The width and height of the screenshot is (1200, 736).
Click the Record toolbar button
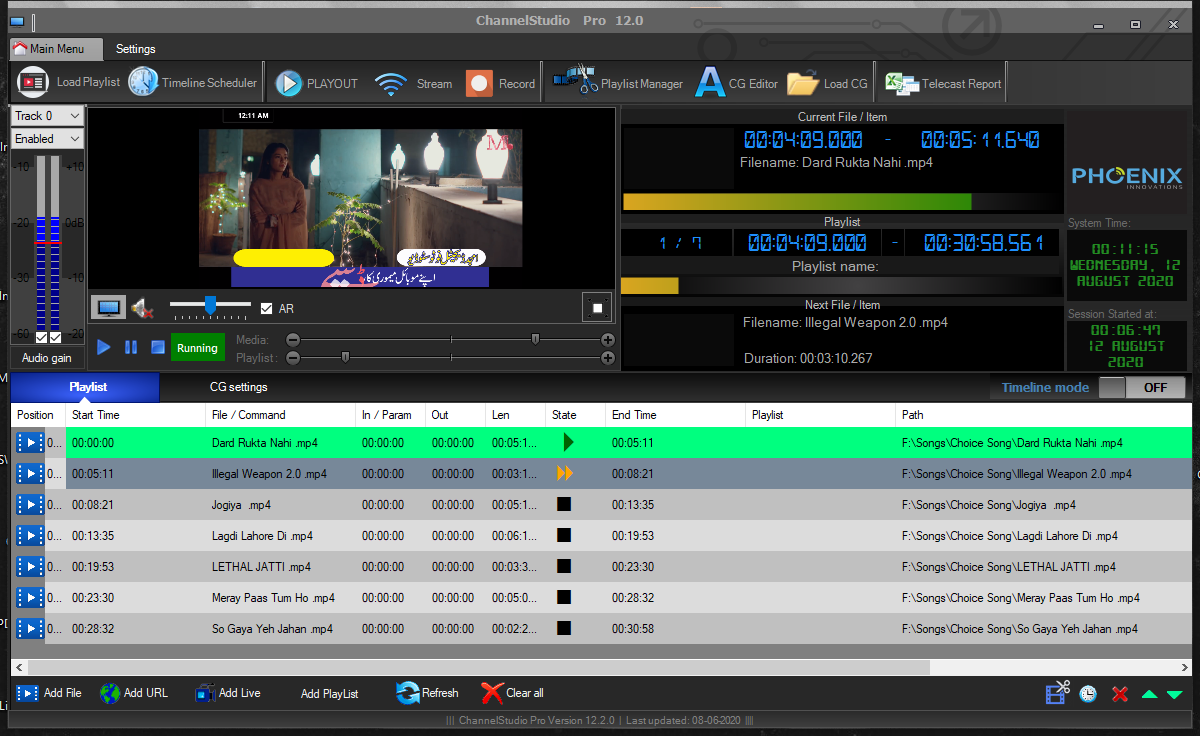click(x=500, y=84)
